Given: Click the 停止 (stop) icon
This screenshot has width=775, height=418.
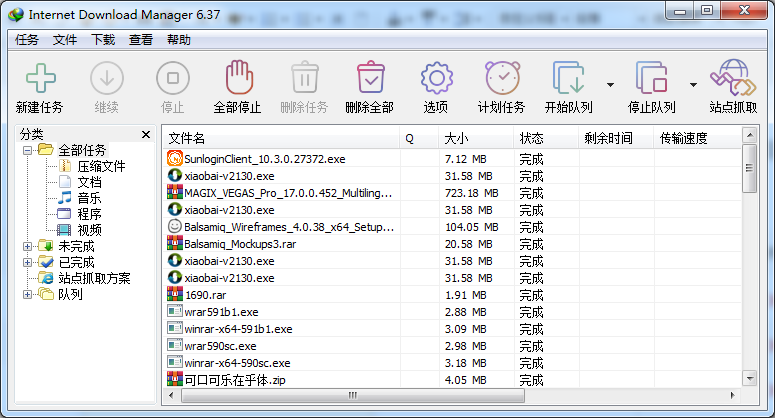Looking at the screenshot, I should pyautogui.click(x=172, y=78).
